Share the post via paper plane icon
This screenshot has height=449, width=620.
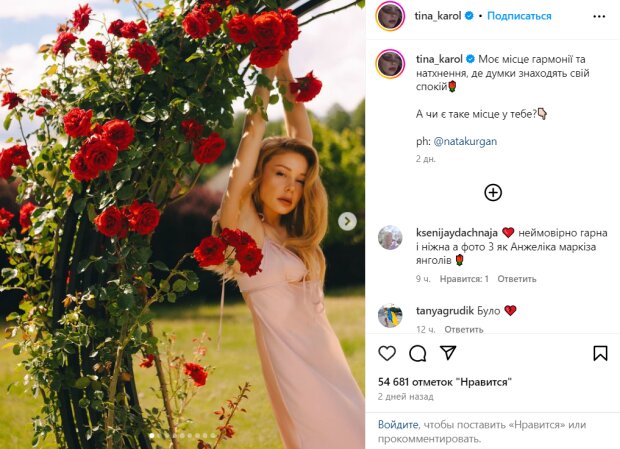click(449, 353)
